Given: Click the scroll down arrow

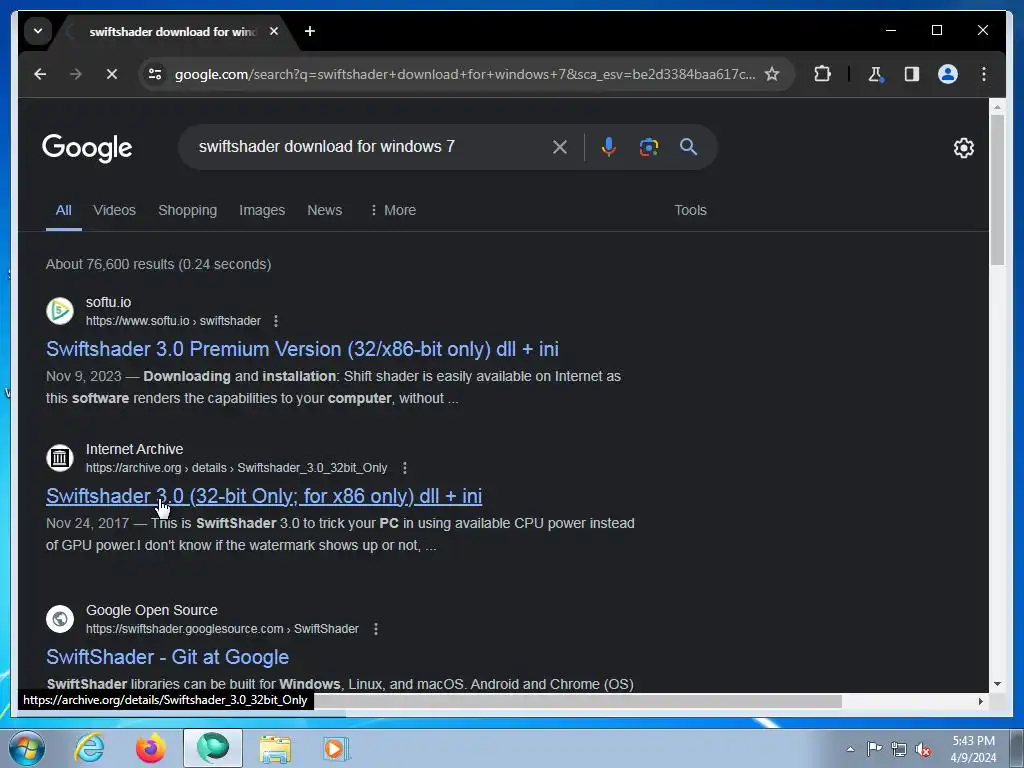Looking at the screenshot, I should (x=997, y=684).
